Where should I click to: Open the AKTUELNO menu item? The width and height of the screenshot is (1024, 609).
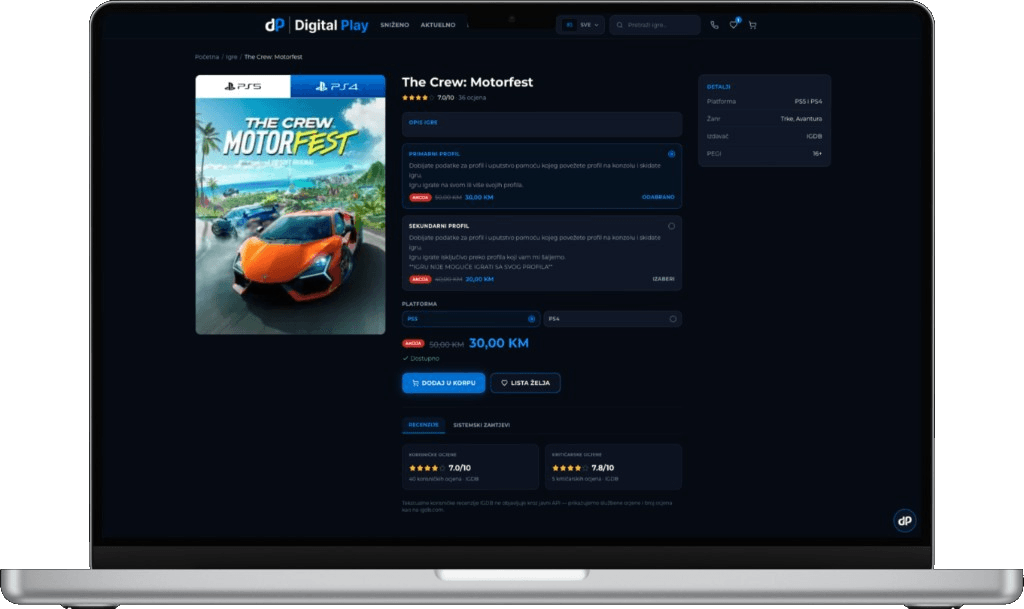(x=438, y=25)
